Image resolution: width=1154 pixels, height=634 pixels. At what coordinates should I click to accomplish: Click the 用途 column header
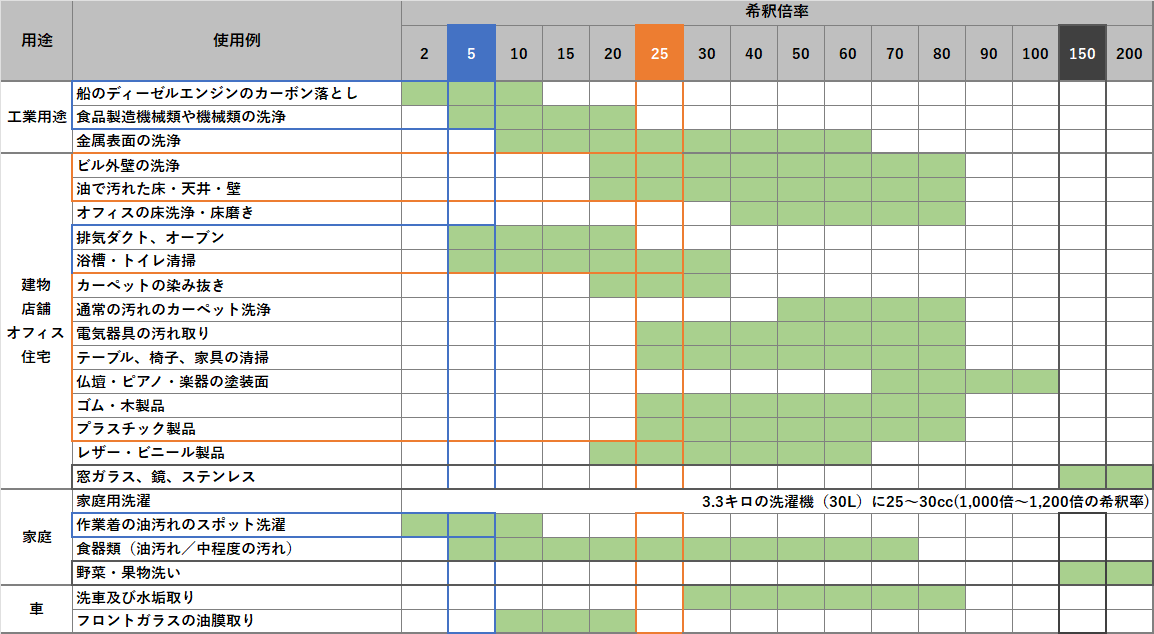point(36,41)
